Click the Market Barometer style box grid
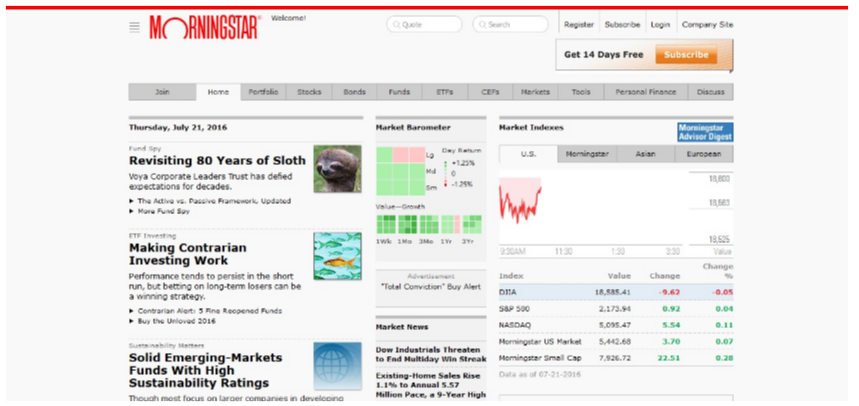The width and height of the screenshot is (859, 406). 400,171
